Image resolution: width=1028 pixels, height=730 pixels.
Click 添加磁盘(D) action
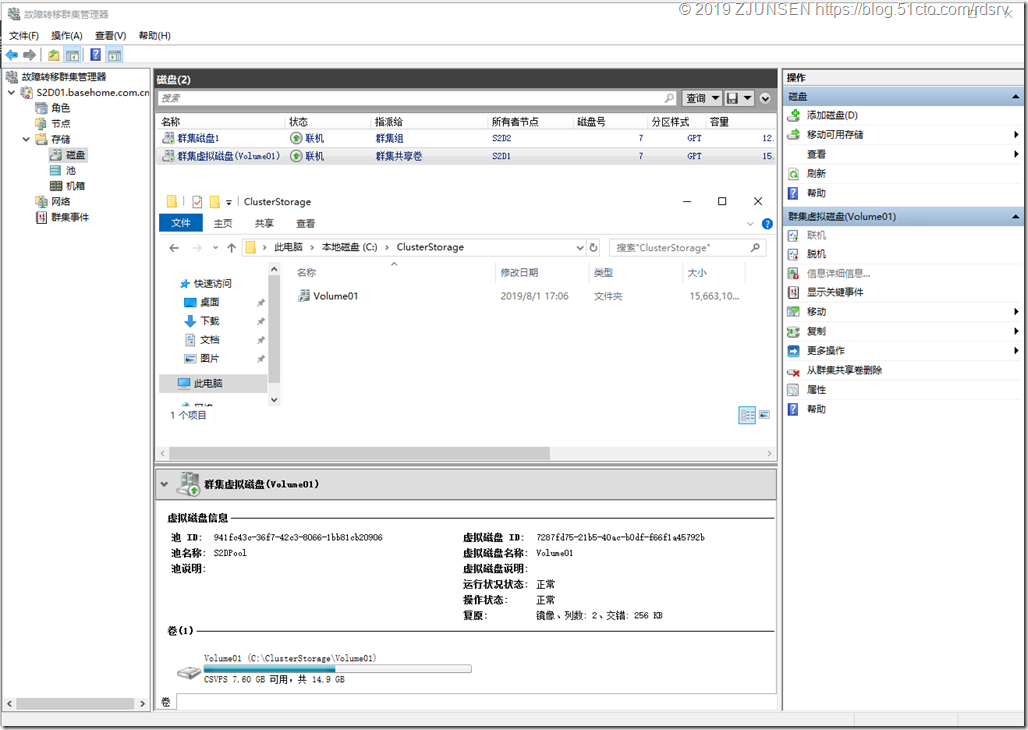click(832, 115)
